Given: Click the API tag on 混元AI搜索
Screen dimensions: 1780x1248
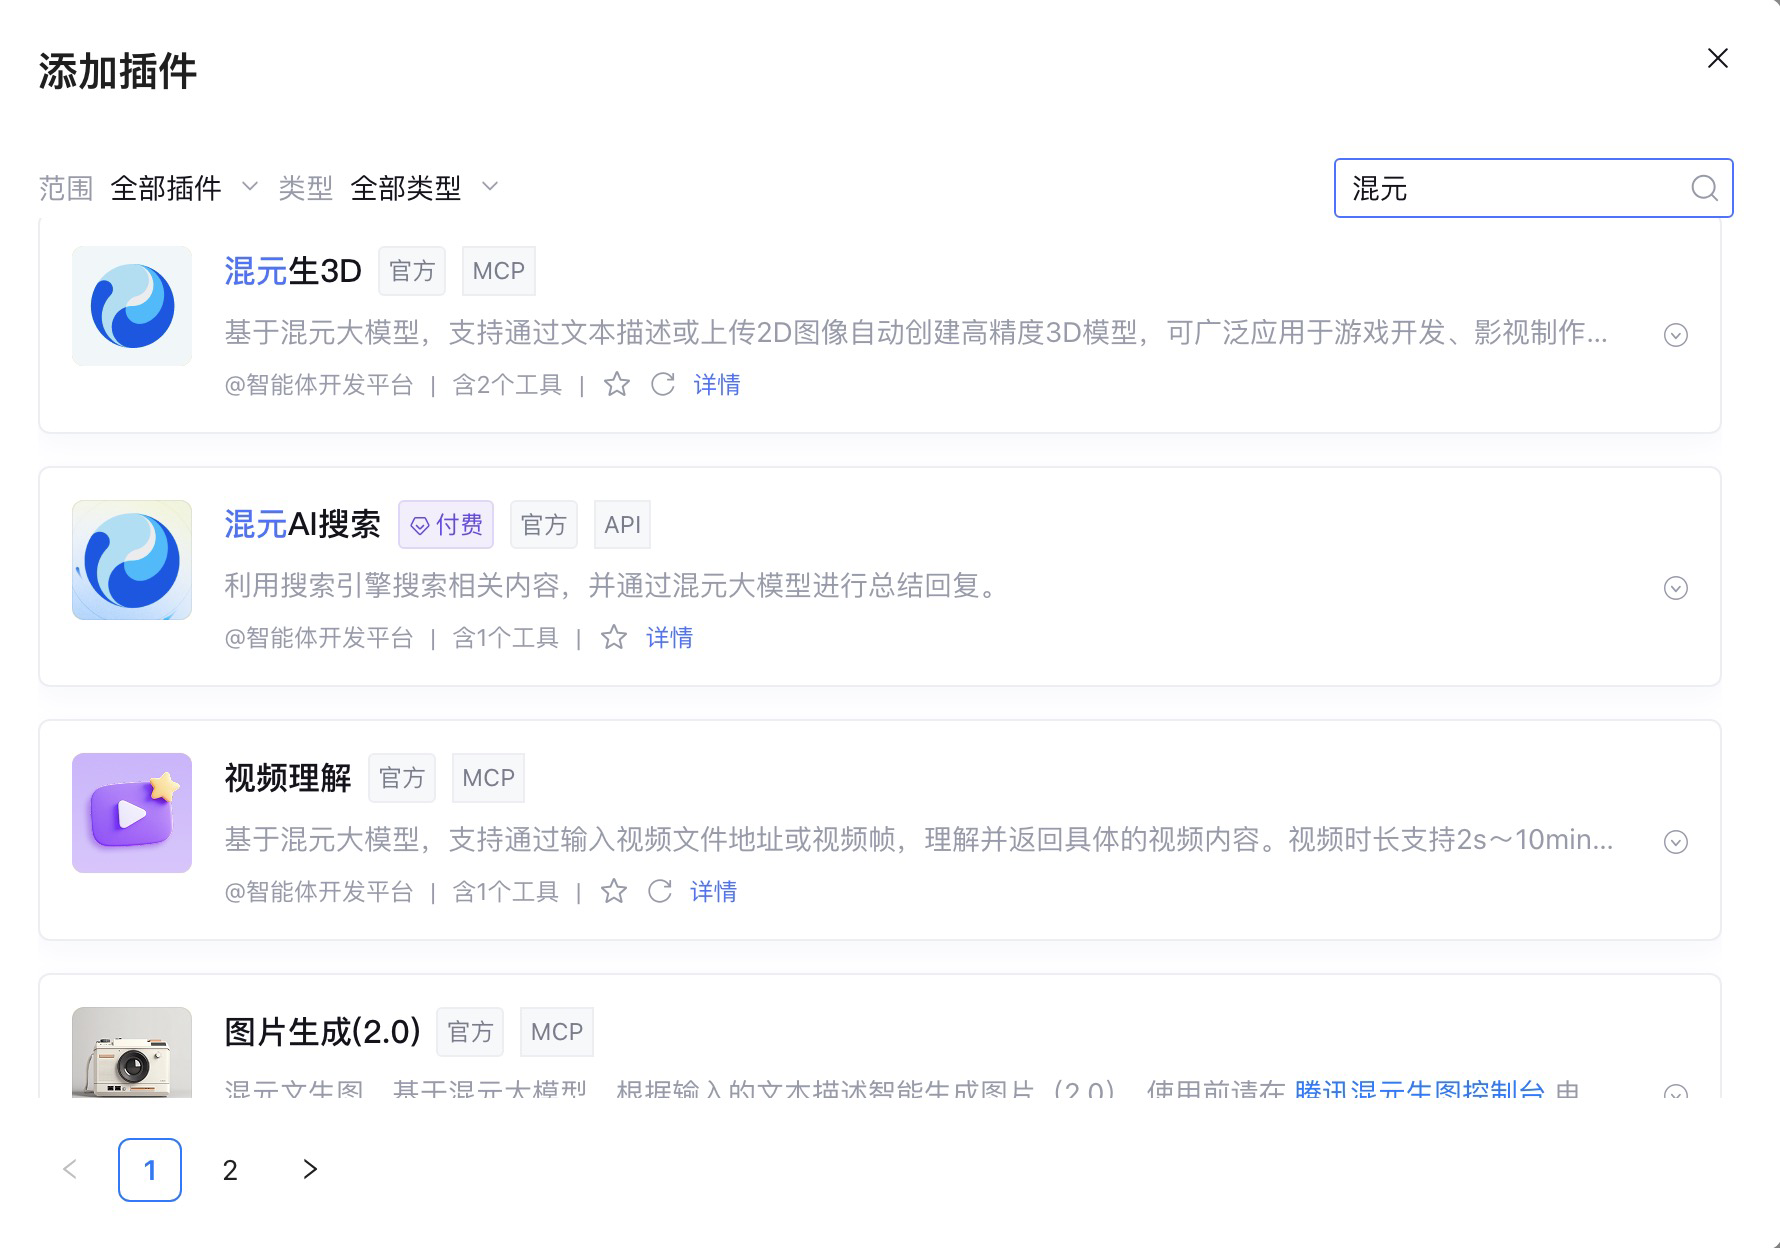Looking at the screenshot, I should pyautogui.click(x=622, y=524).
